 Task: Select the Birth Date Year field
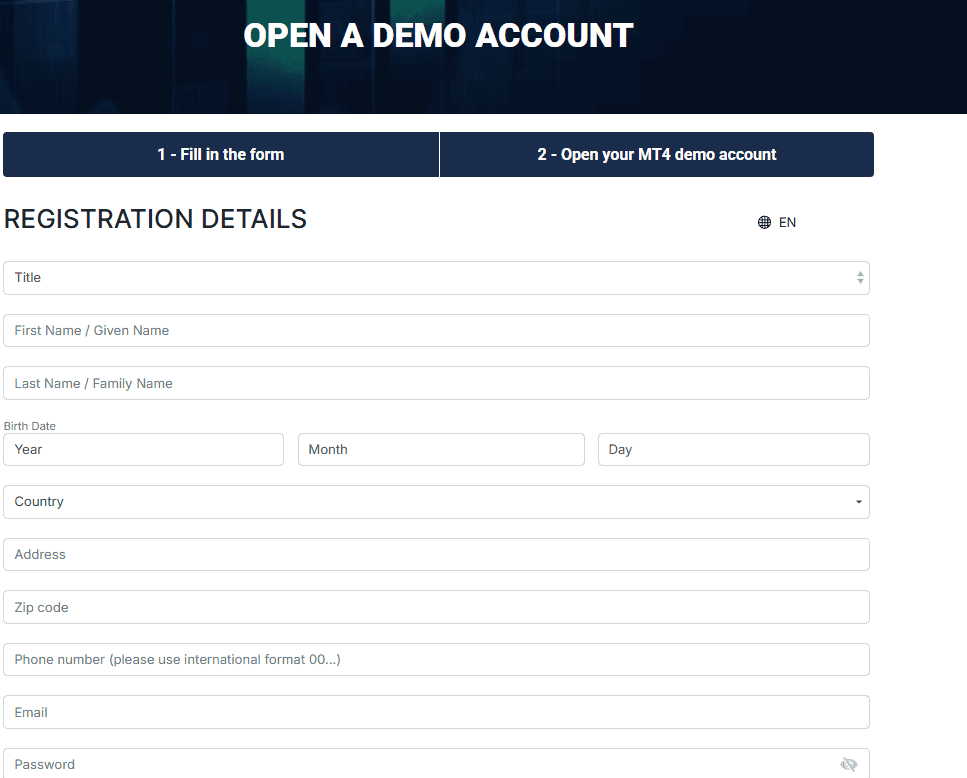point(143,449)
